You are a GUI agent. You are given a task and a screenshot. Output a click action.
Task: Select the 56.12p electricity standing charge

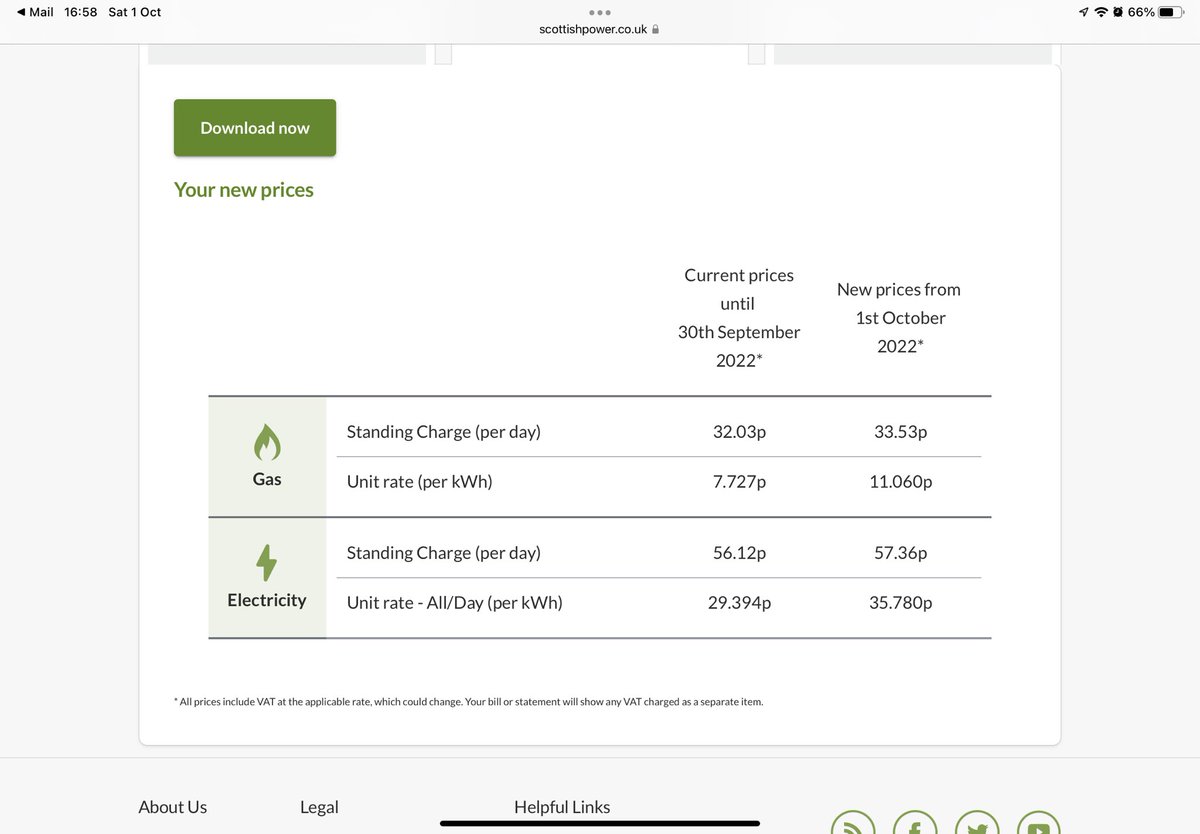coord(739,553)
